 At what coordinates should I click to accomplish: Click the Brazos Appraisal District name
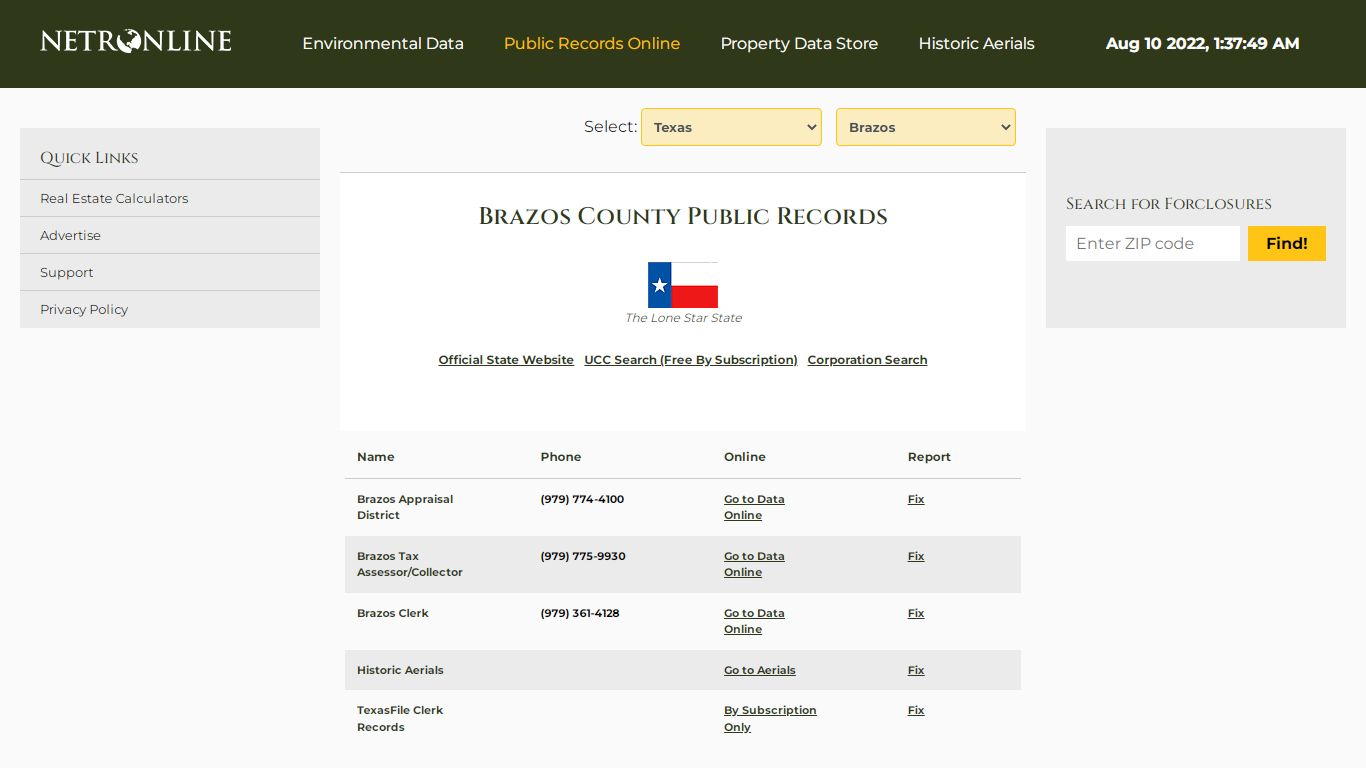[405, 507]
